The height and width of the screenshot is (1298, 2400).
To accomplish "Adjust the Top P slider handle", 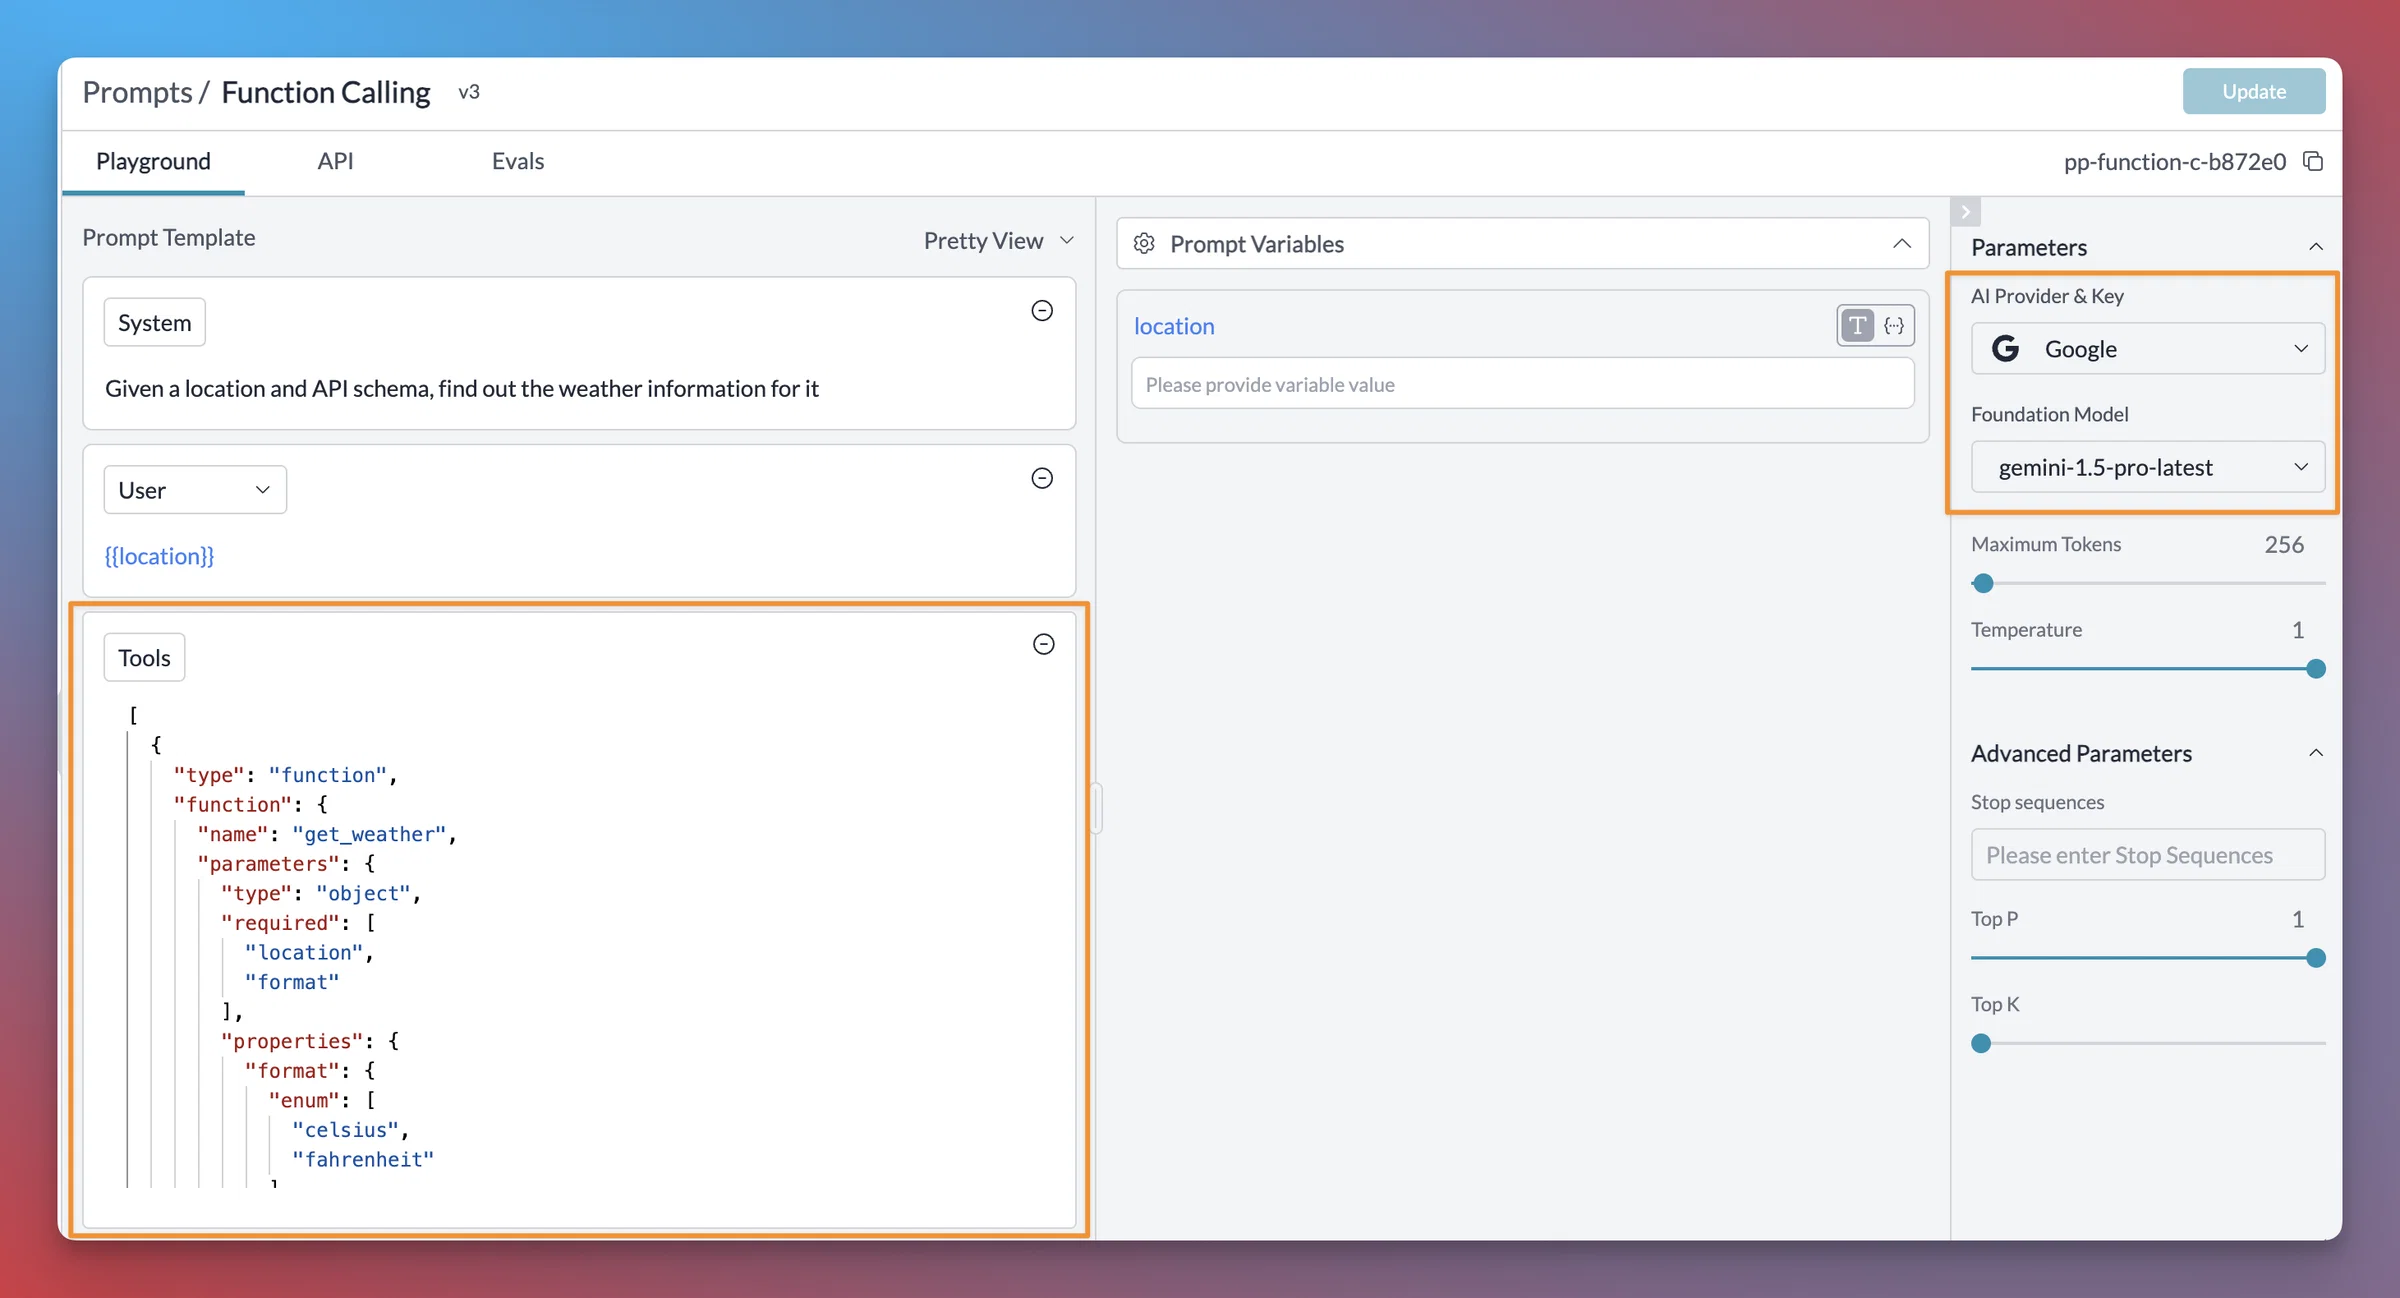I will click(2315, 958).
